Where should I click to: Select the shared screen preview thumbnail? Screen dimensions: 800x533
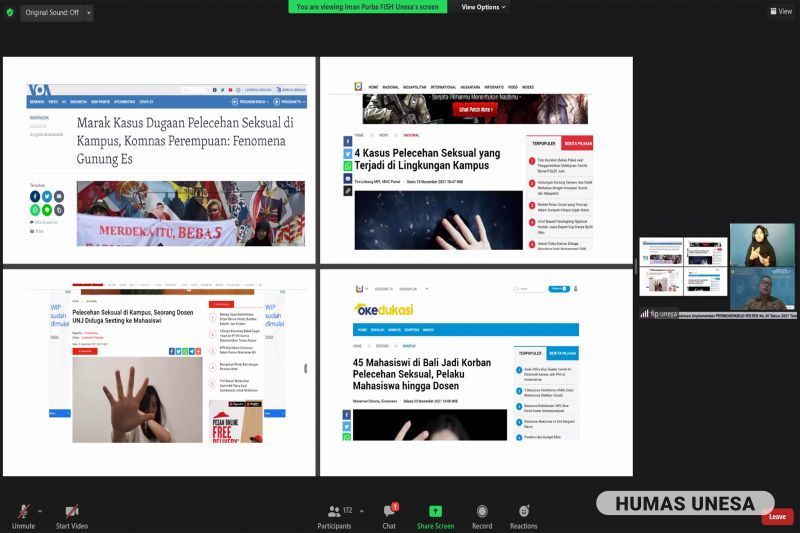coord(683,266)
